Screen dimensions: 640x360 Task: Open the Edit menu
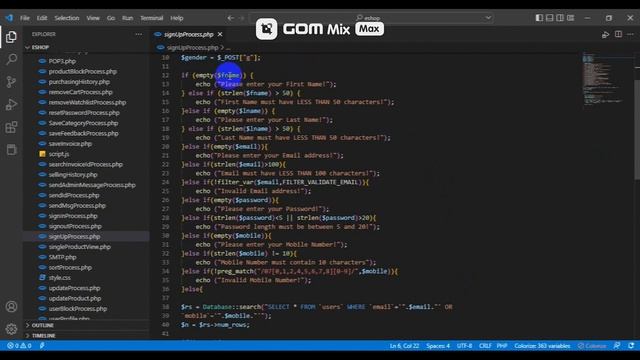coord(42,18)
